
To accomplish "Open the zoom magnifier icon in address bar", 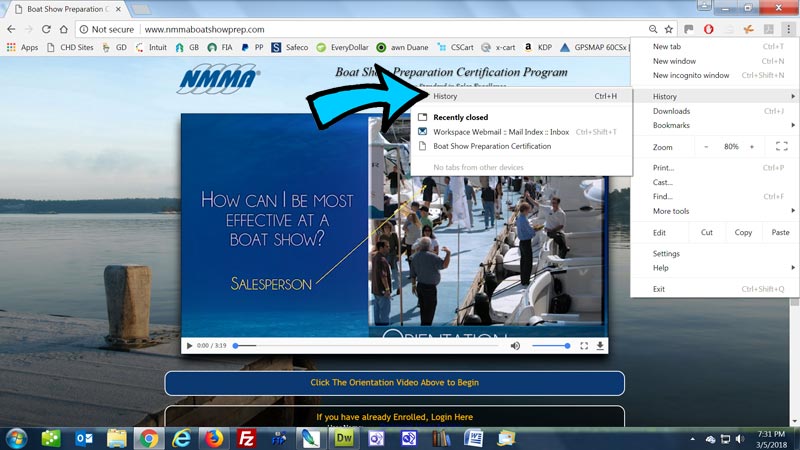I will [x=653, y=29].
